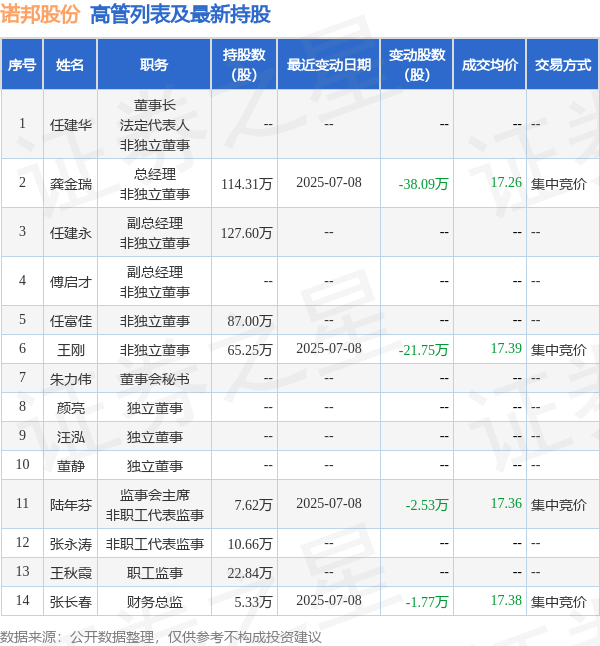
Task: Click serial number 10
Action: pyautogui.click(x=22, y=464)
